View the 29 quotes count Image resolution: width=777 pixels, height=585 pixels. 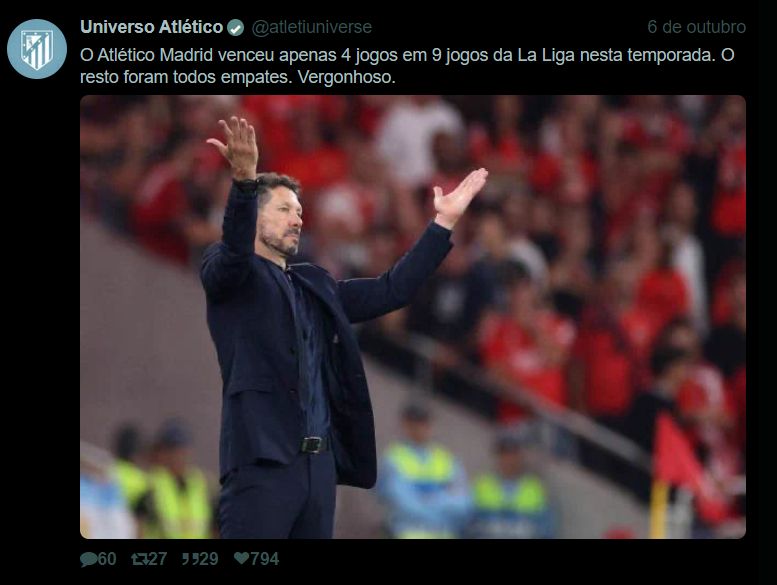[x=208, y=559]
